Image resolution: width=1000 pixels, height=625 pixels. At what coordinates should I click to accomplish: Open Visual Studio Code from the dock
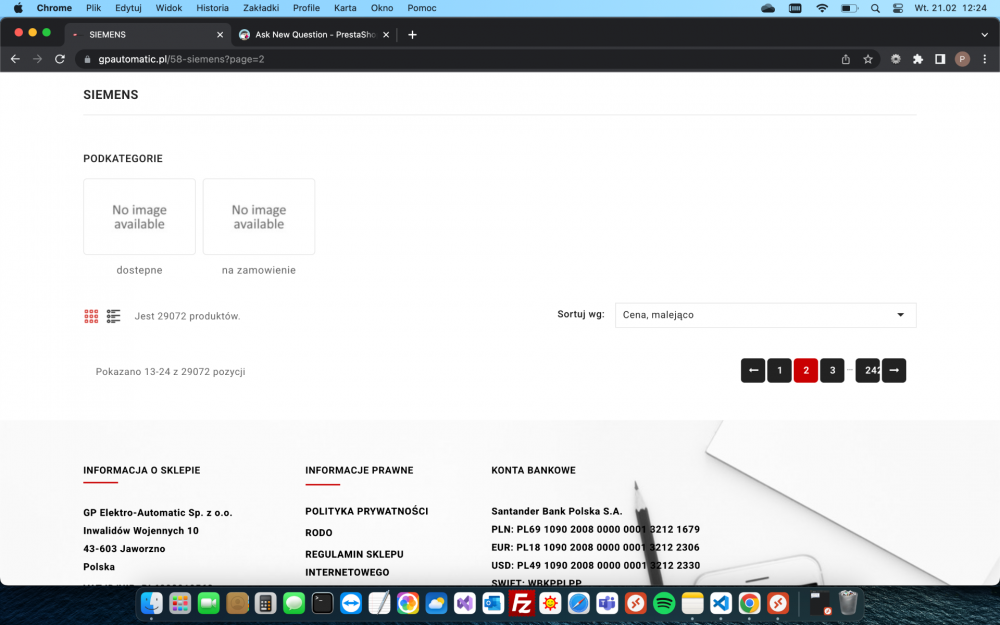(x=721, y=603)
